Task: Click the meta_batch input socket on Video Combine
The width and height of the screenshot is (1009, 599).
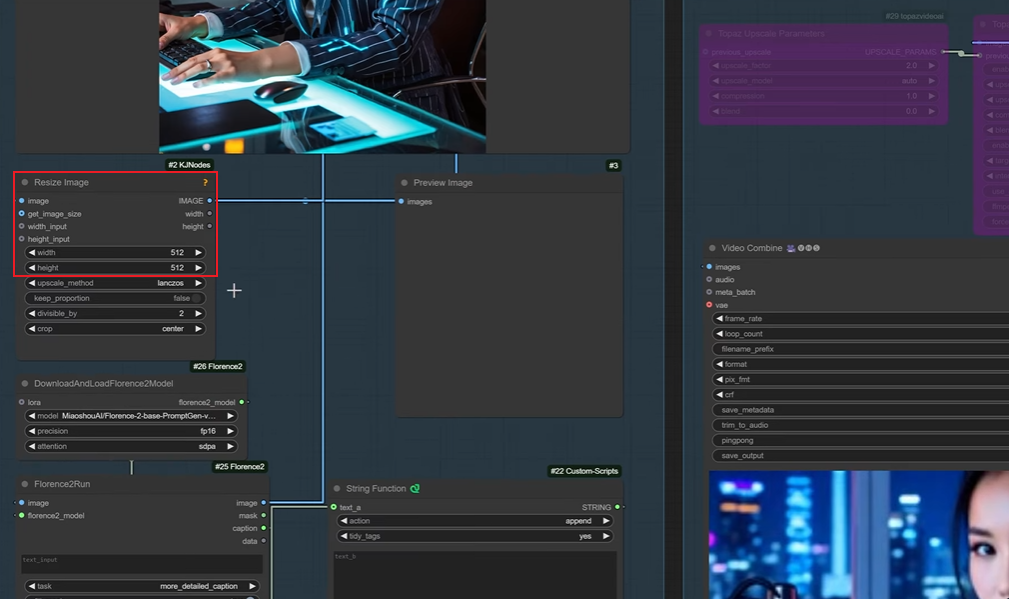Action: pos(709,292)
